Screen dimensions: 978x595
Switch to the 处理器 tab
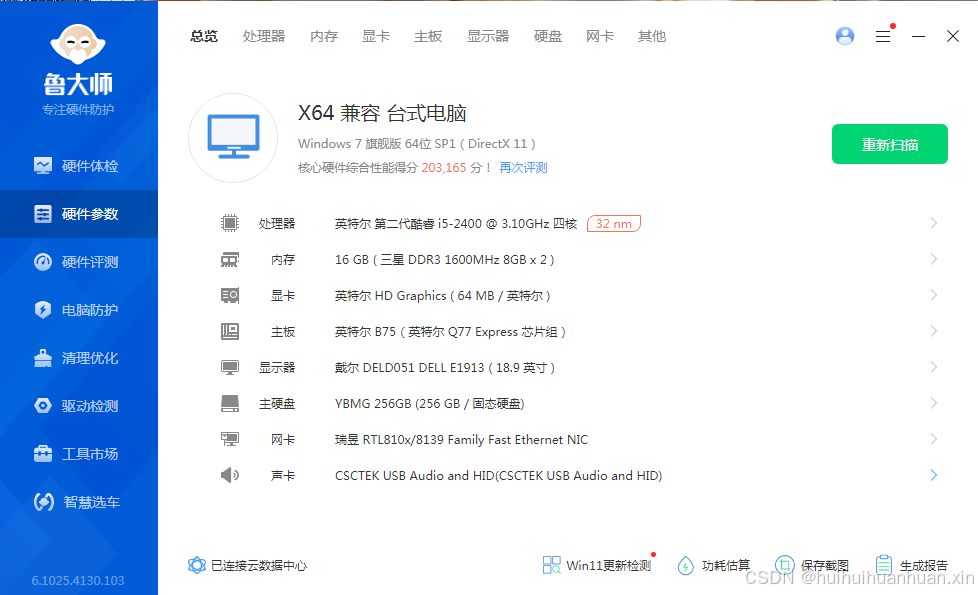tap(264, 36)
